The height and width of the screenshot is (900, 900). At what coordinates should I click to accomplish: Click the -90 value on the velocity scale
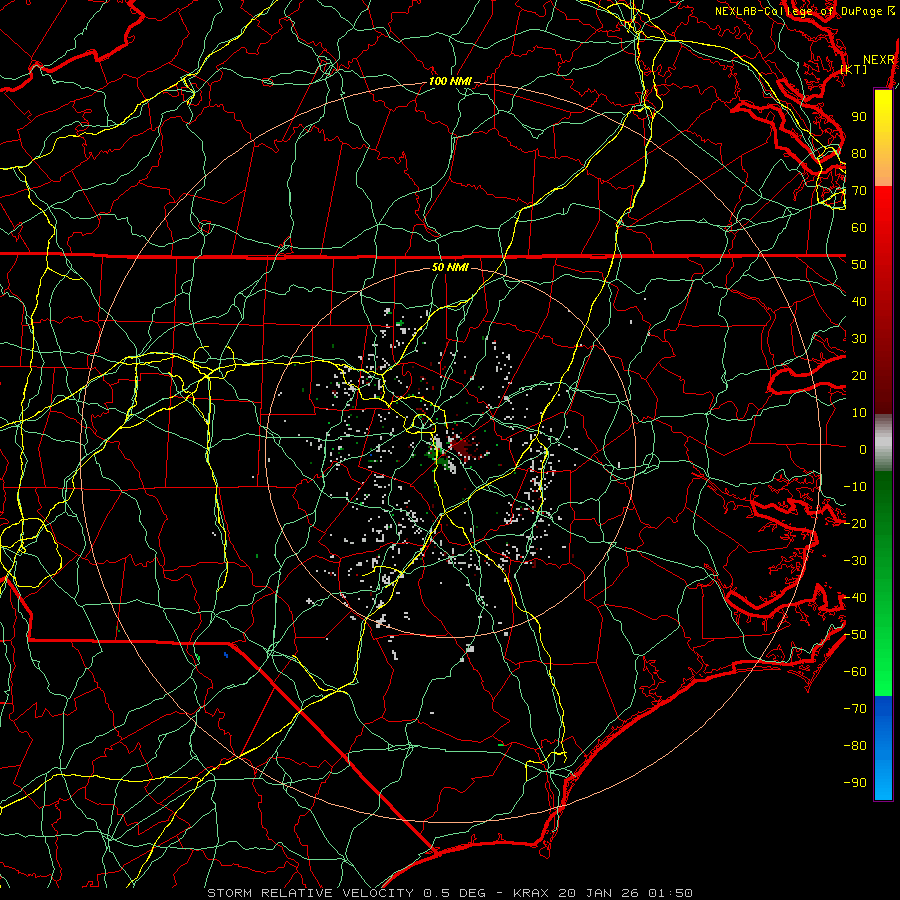pos(855,783)
